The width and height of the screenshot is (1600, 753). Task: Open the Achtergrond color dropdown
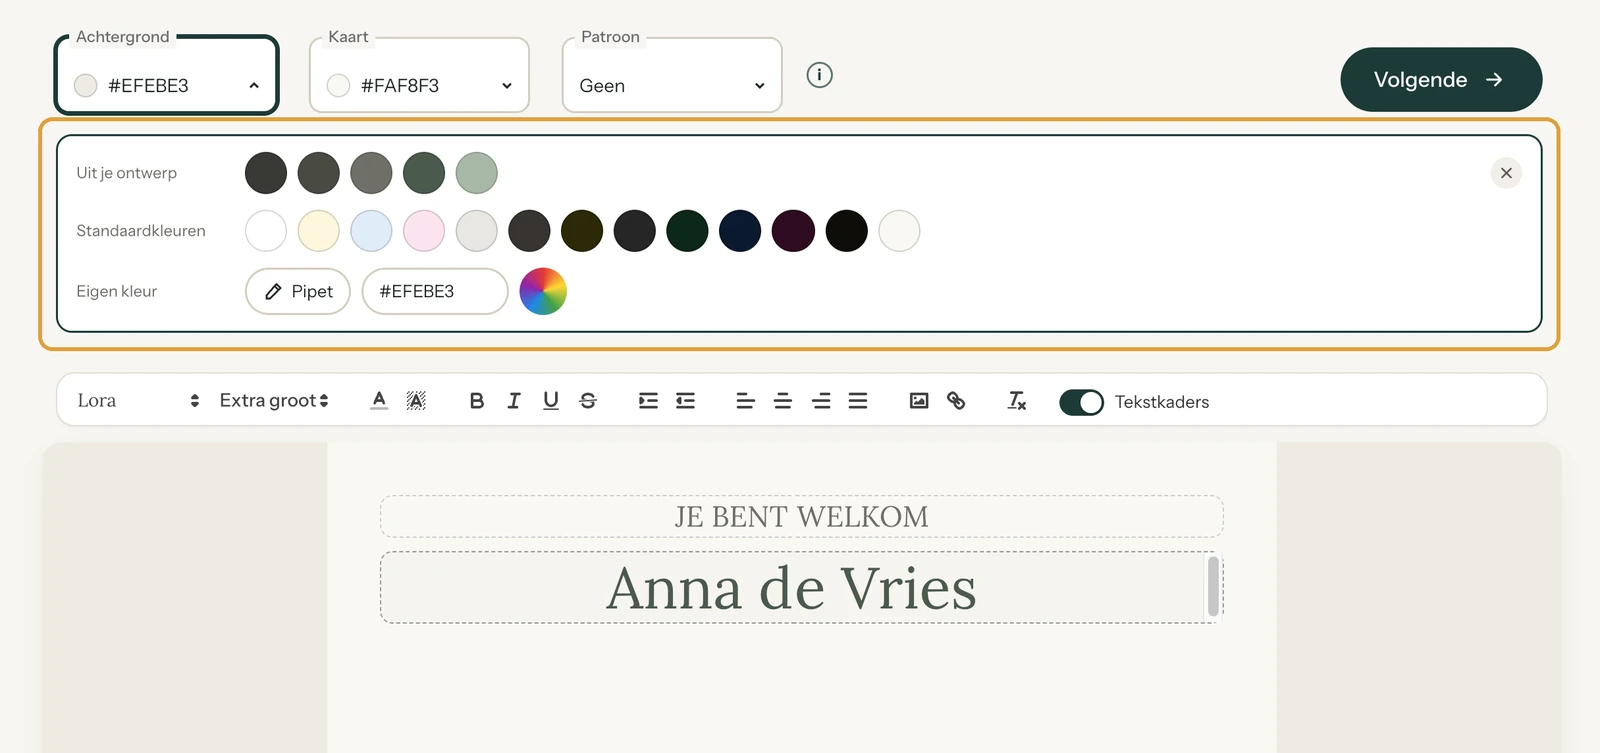pyautogui.click(x=166, y=75)
